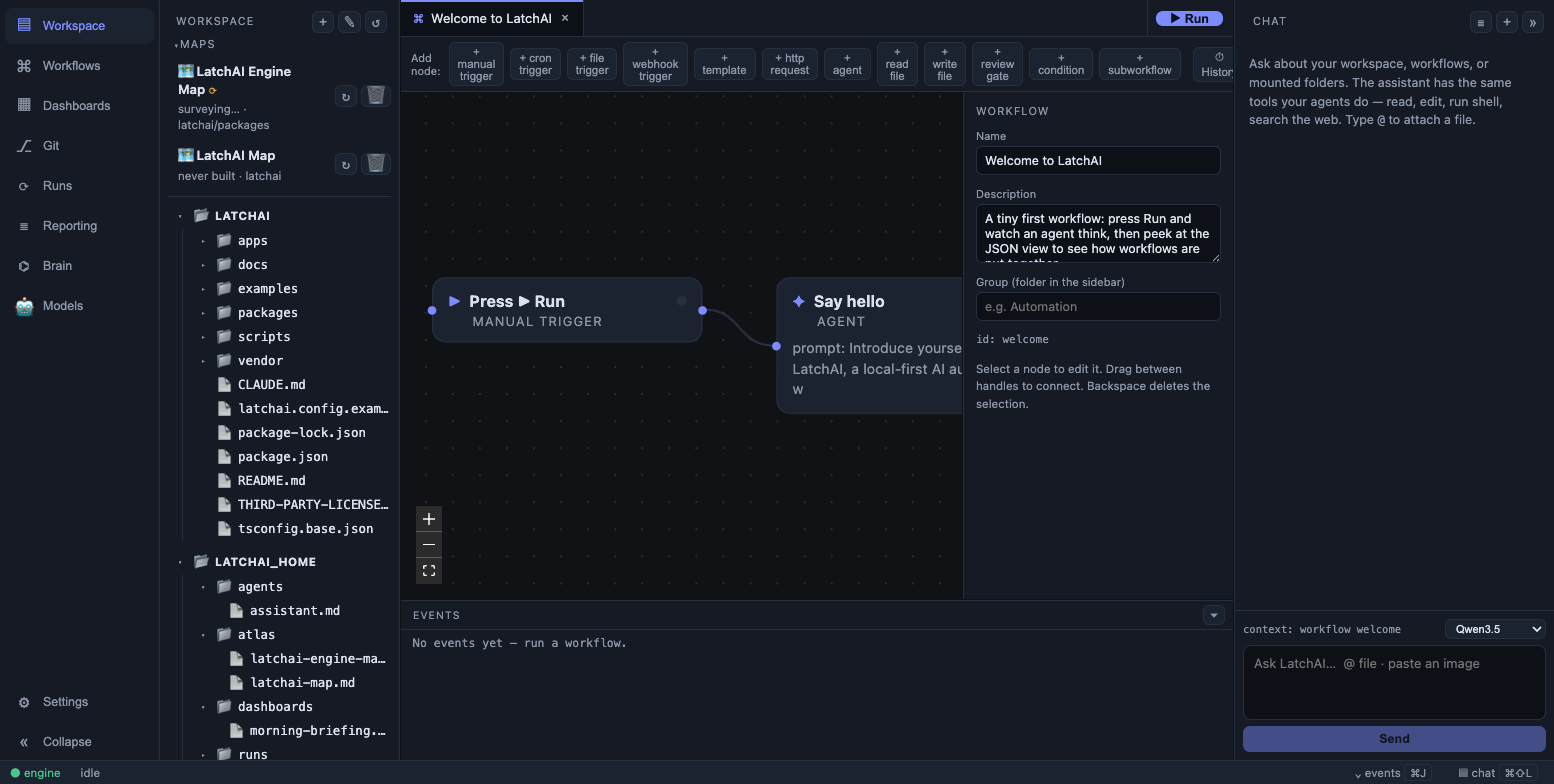Delete the LatchAI Engine Map
Image resolution: width=1554 pixels, height=784 pixels.
click(x=376, y=96)
